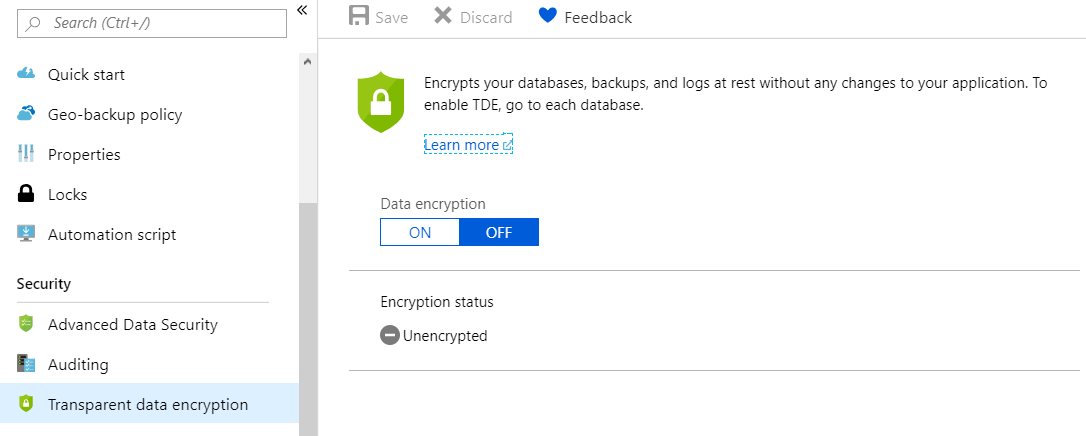Screen dimensions: 1086x436
Task: Set data encryption to OFF
Action: pos(498,232)
